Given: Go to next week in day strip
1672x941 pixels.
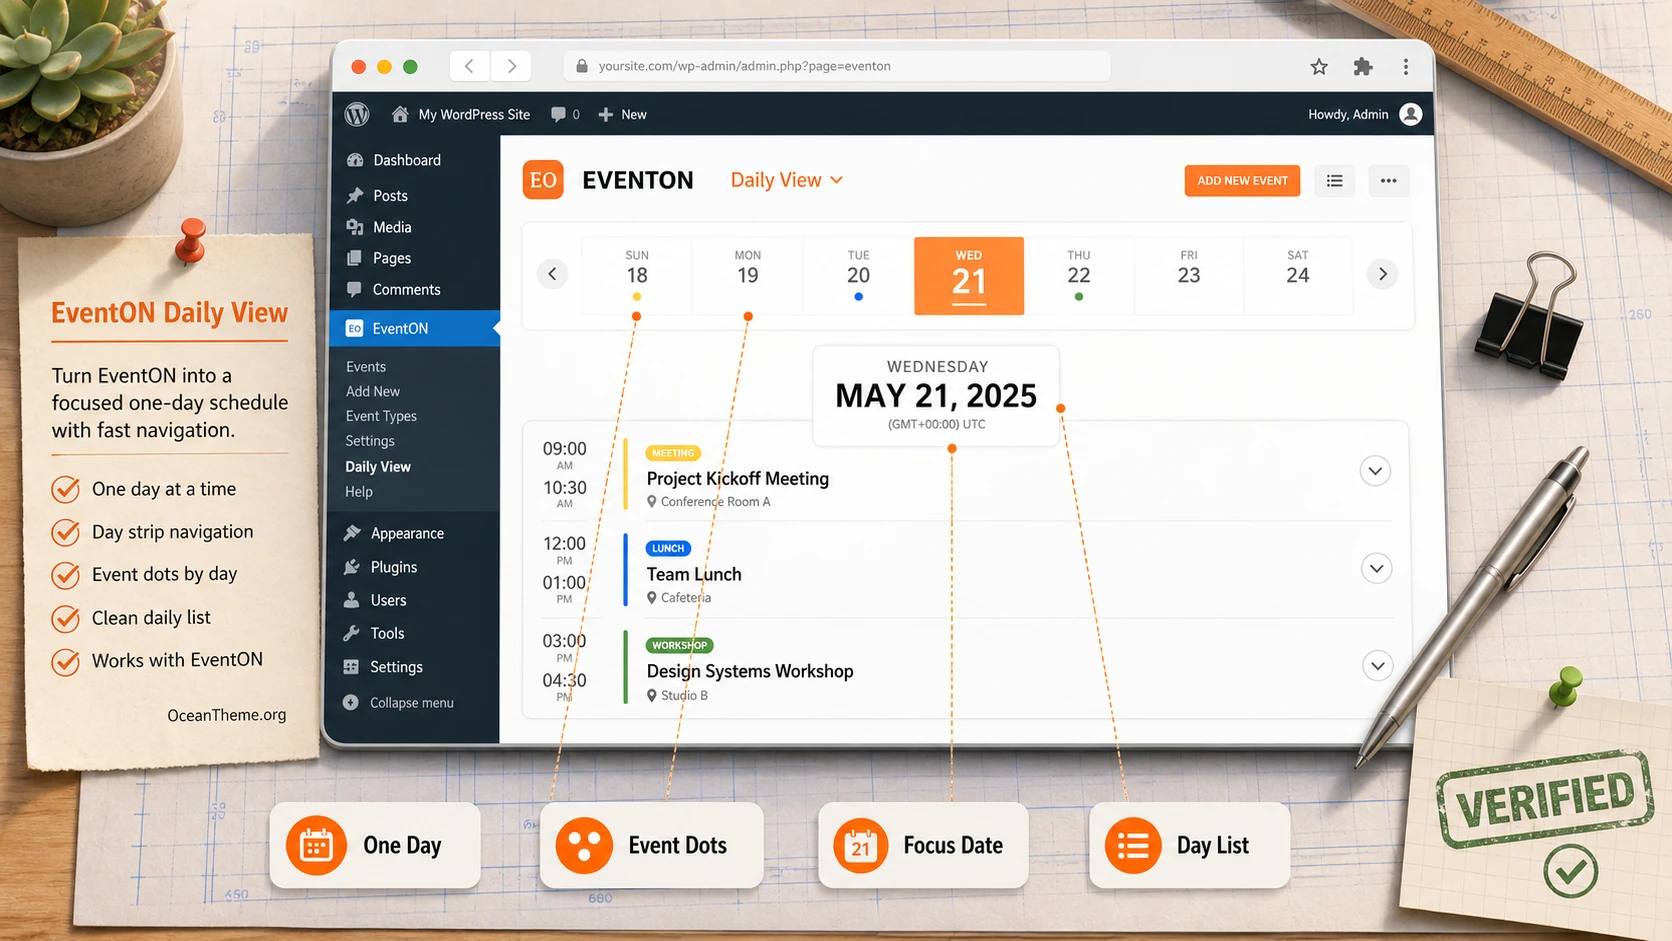Looking at the screenshot, I should pyautogui.click(x=1382, y=274).
